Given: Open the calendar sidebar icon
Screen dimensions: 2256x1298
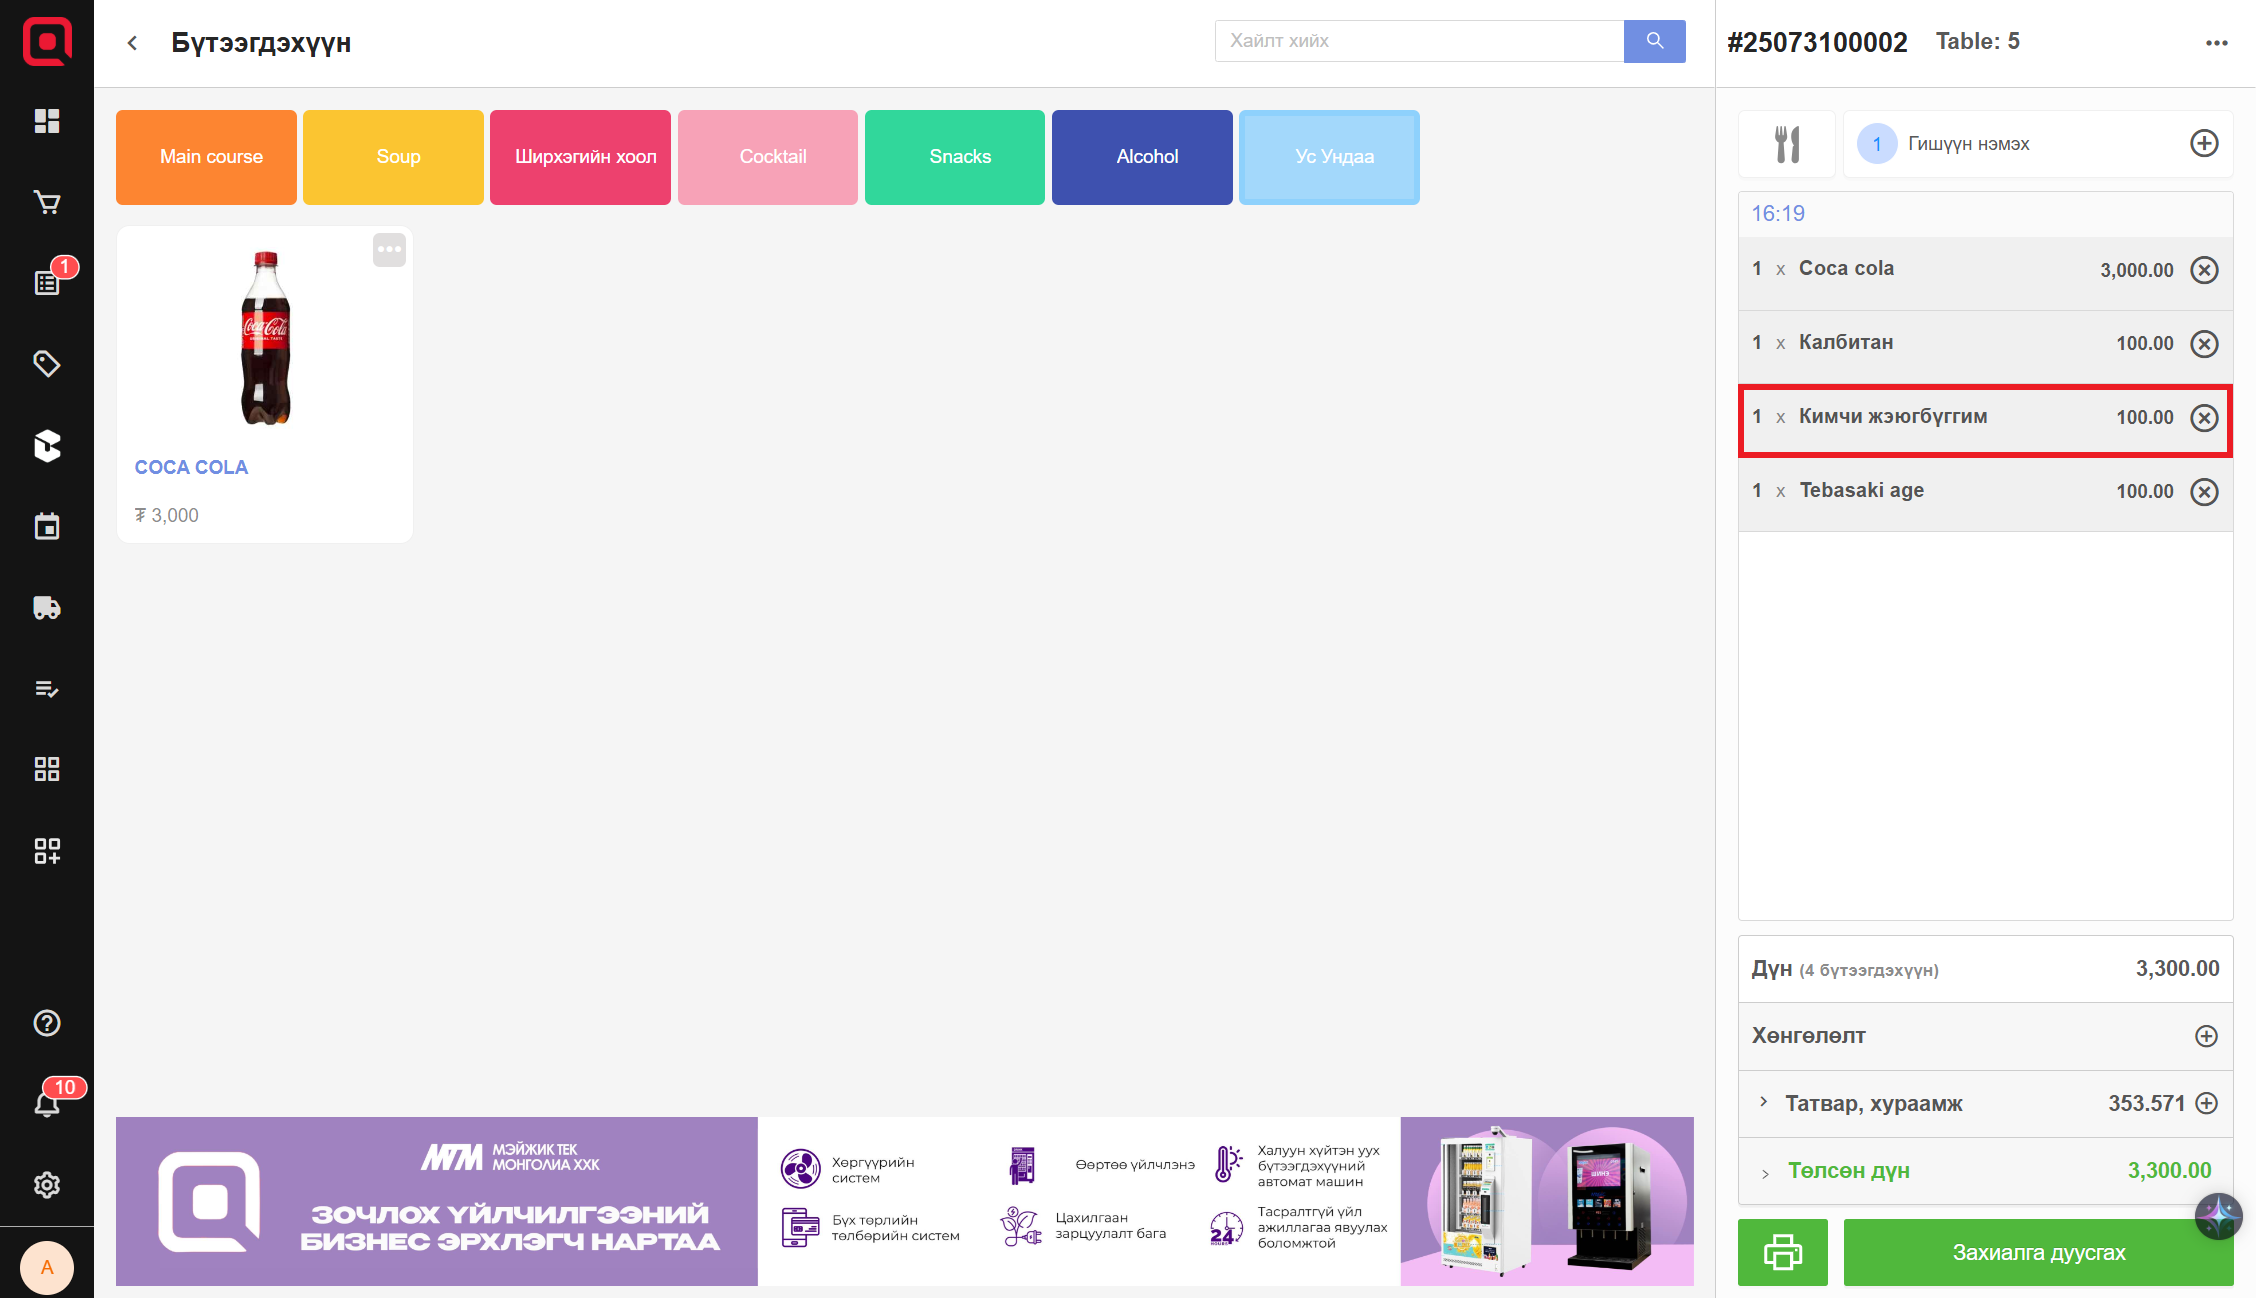Looking at the screenshot, I should click(x=47, y=527).
